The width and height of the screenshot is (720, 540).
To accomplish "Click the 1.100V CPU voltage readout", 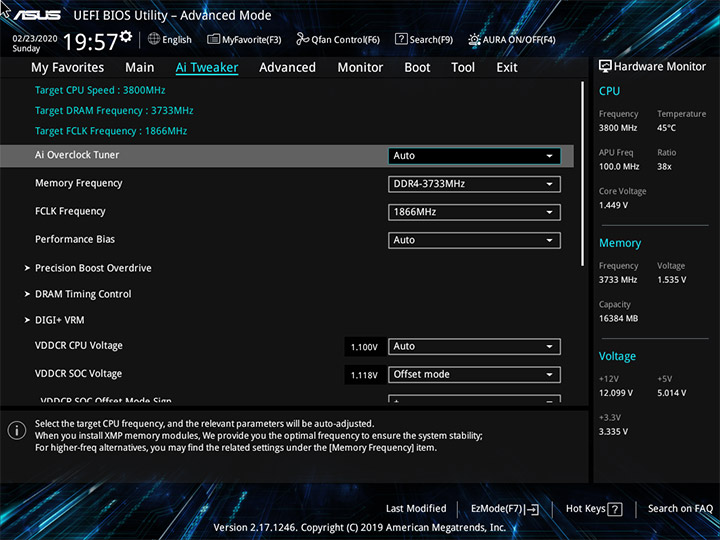I will [364, 347].
